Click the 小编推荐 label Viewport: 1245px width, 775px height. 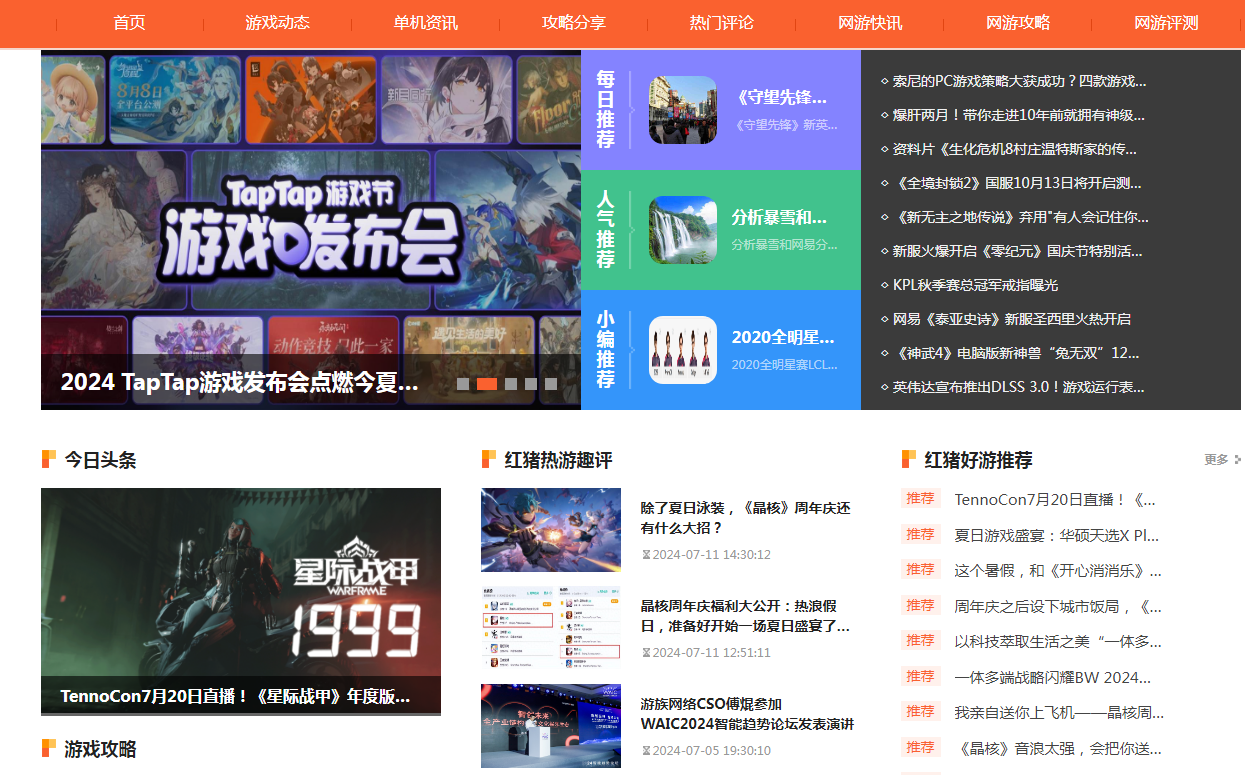pos(605,350)
